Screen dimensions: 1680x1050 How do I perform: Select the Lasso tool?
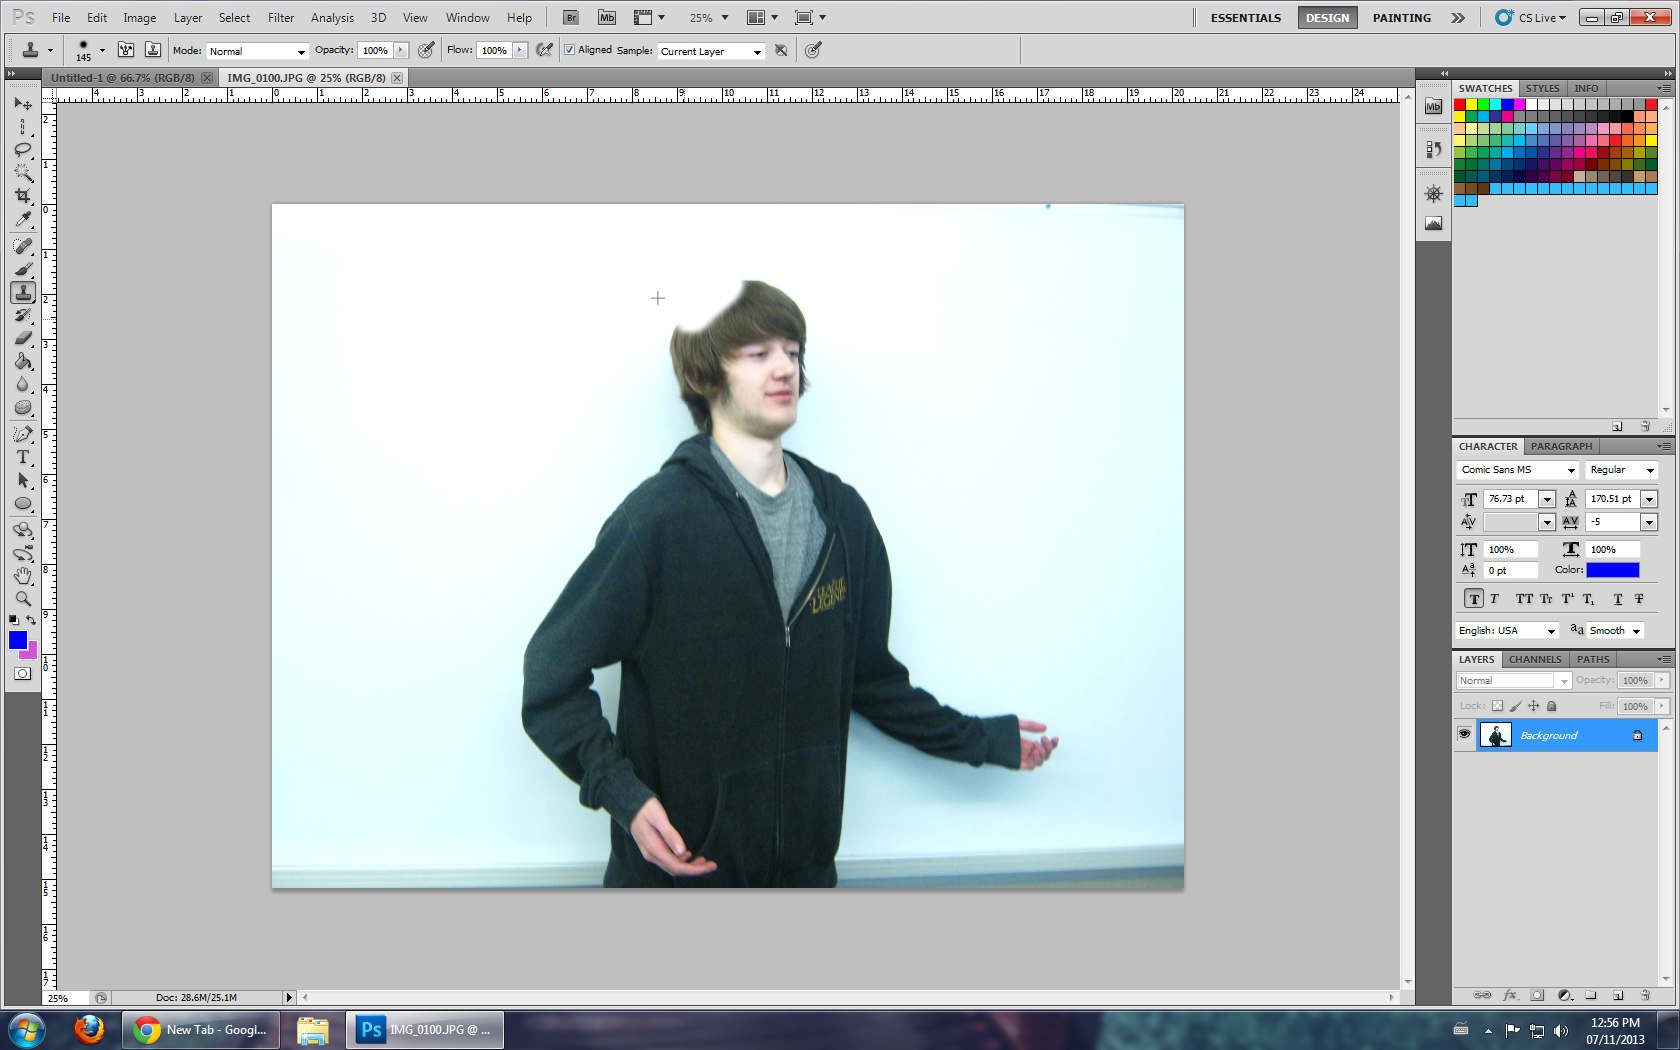tap(23, 150)
